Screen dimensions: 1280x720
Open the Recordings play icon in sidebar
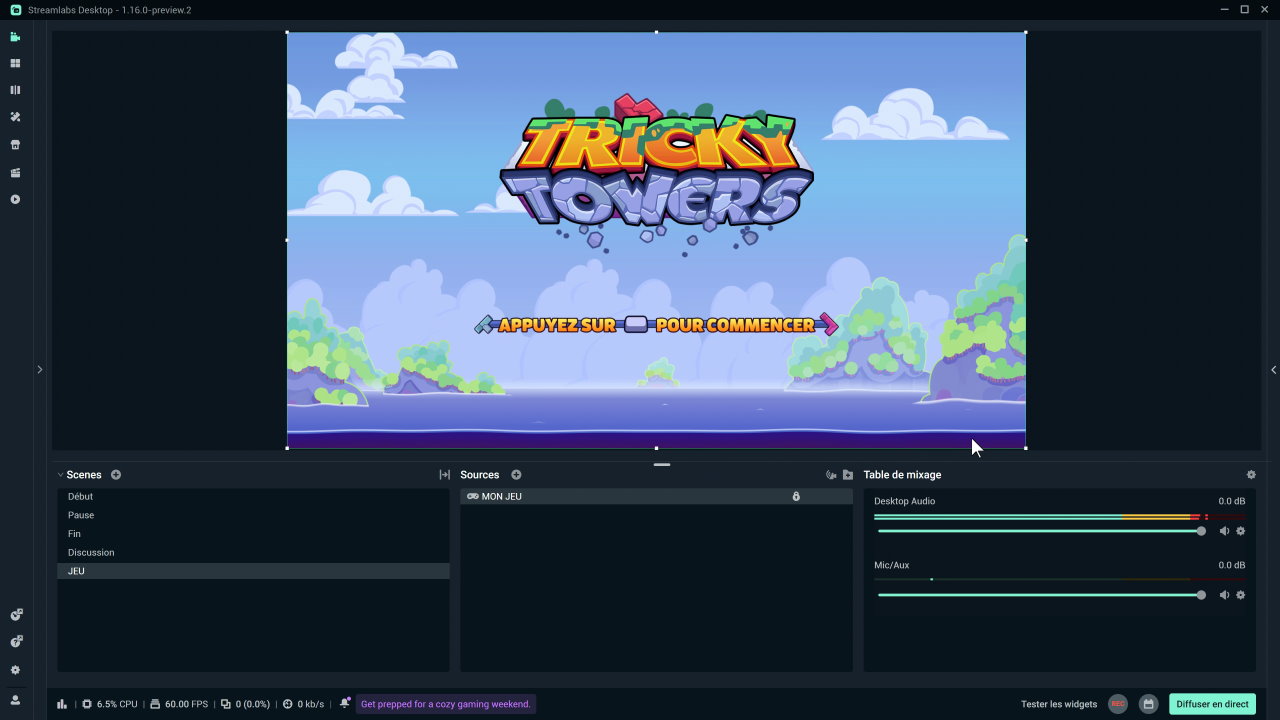(15, 200)
